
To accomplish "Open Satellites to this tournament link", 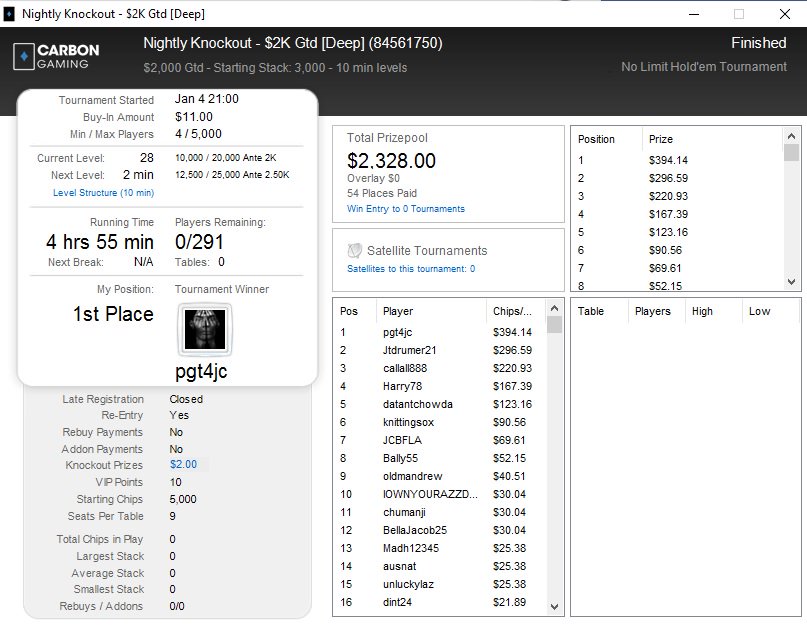I will [x=411, y=269].
